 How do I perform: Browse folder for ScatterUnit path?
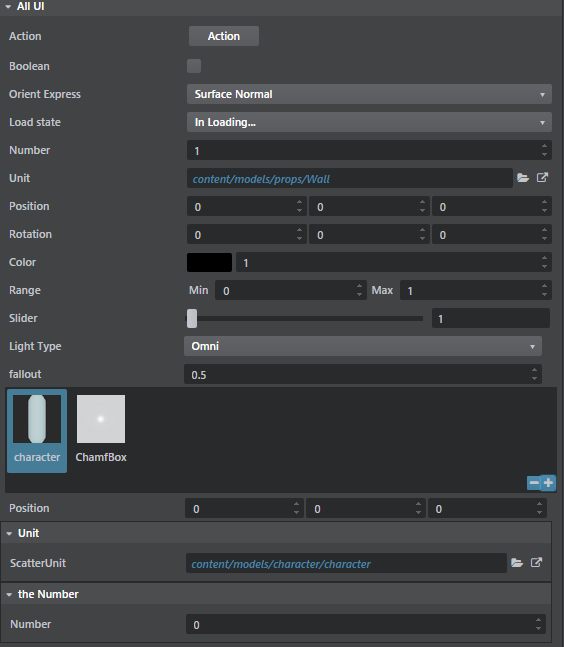(517, 563)
